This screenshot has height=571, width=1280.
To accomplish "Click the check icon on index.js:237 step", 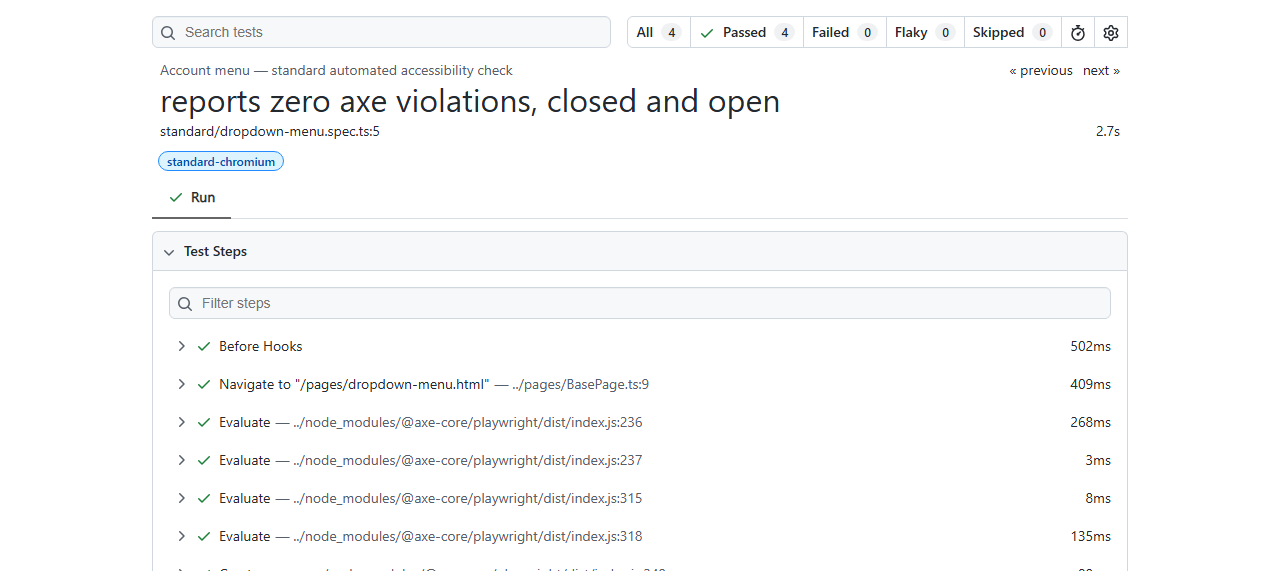I will (x=204, y=460).
